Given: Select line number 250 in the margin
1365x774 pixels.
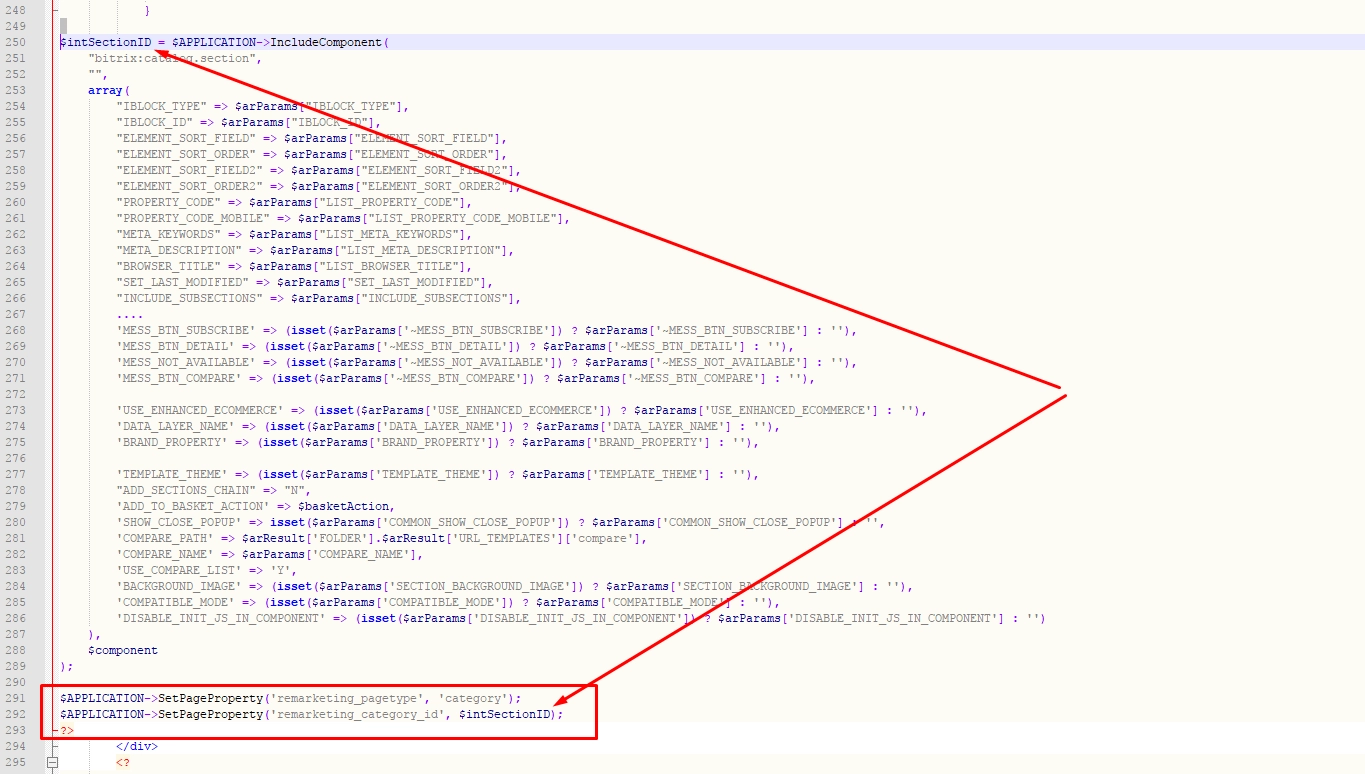Looking at the screenshot, I should tap(14, 42).
